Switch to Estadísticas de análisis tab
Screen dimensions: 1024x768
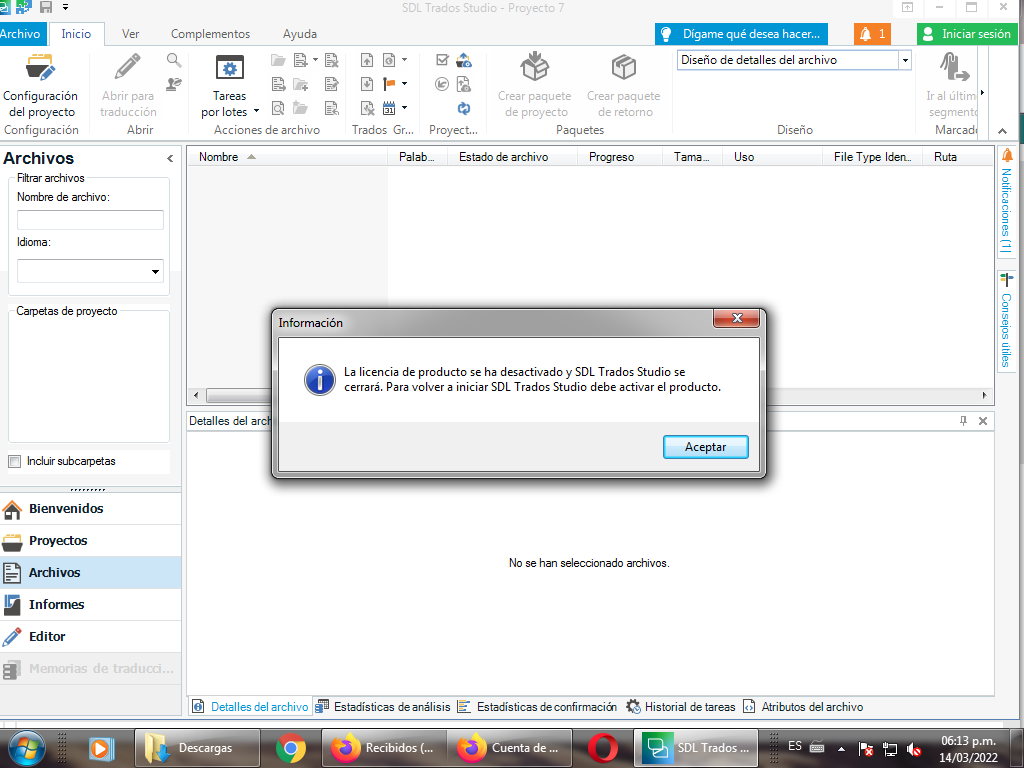tap(383, 707)
